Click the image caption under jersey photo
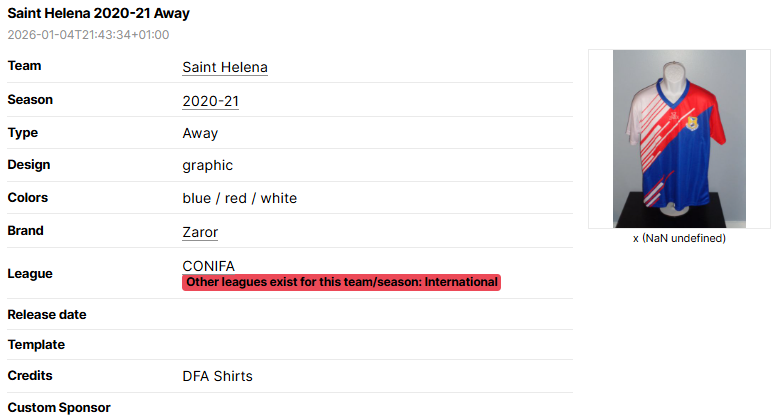The image size is (777, 419). click(x=678, y=239)
